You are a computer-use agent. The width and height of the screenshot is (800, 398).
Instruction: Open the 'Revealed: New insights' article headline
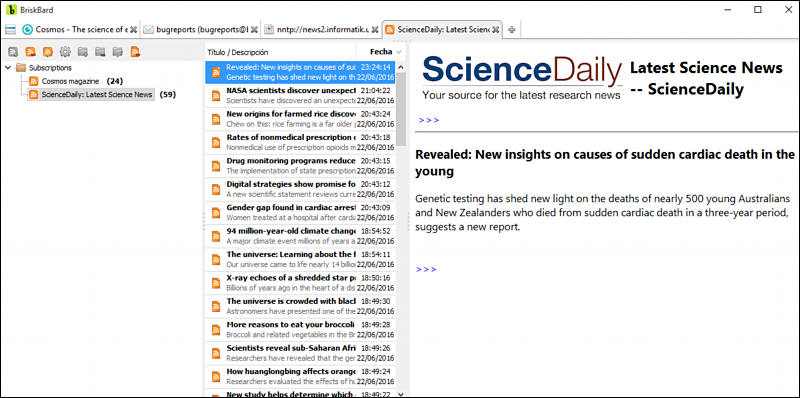[x=605, y=163]
